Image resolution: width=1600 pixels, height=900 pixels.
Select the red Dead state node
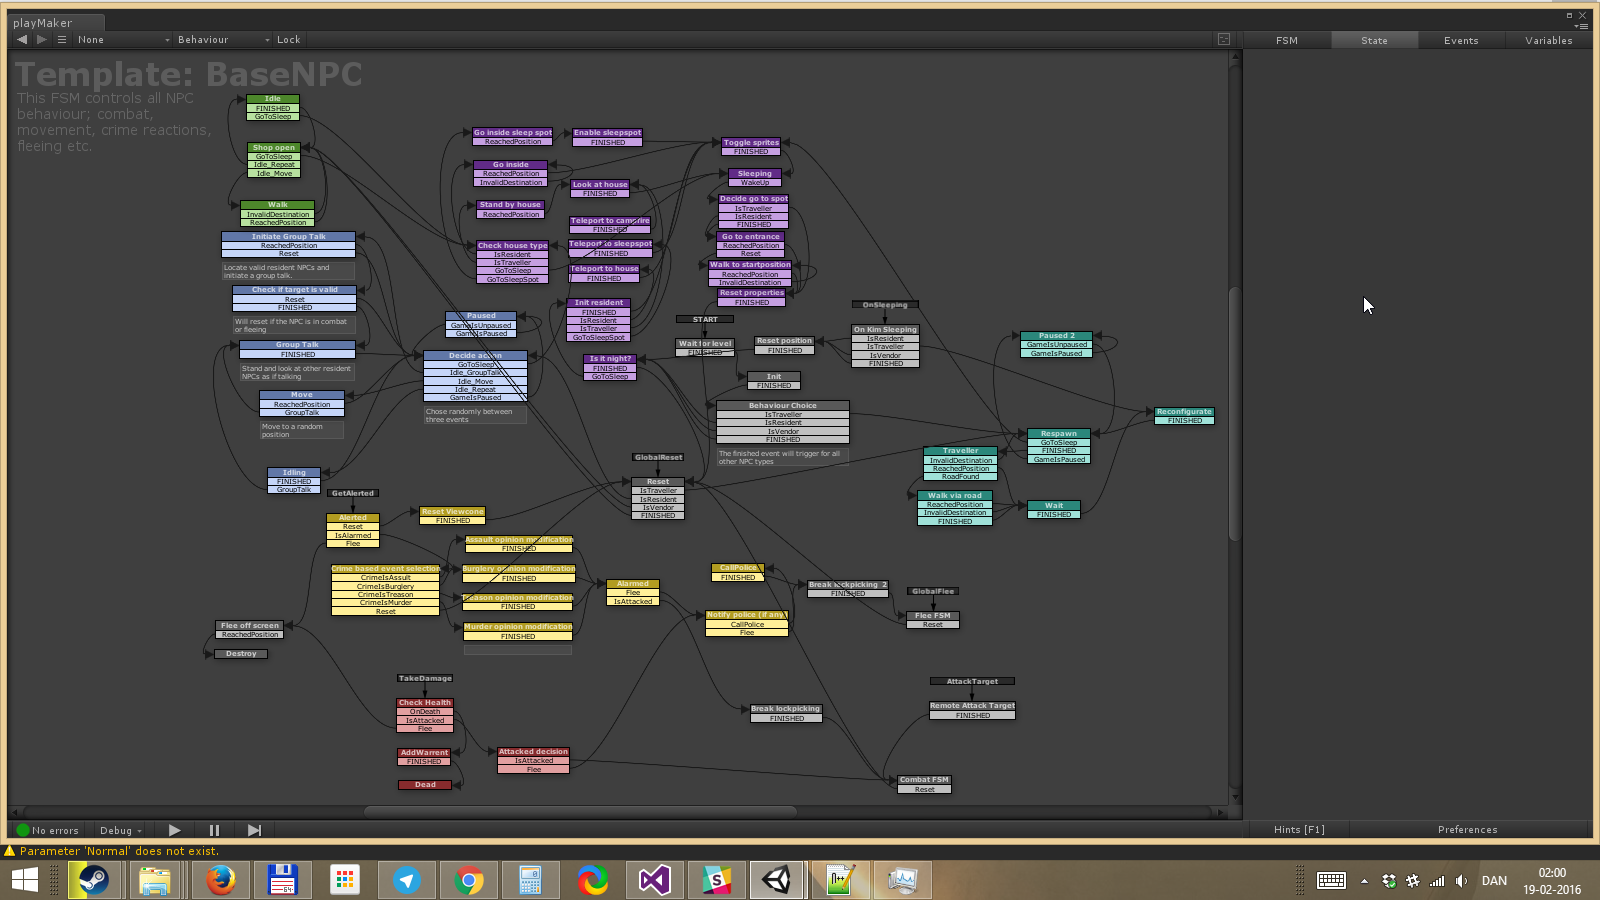point(425,785)
